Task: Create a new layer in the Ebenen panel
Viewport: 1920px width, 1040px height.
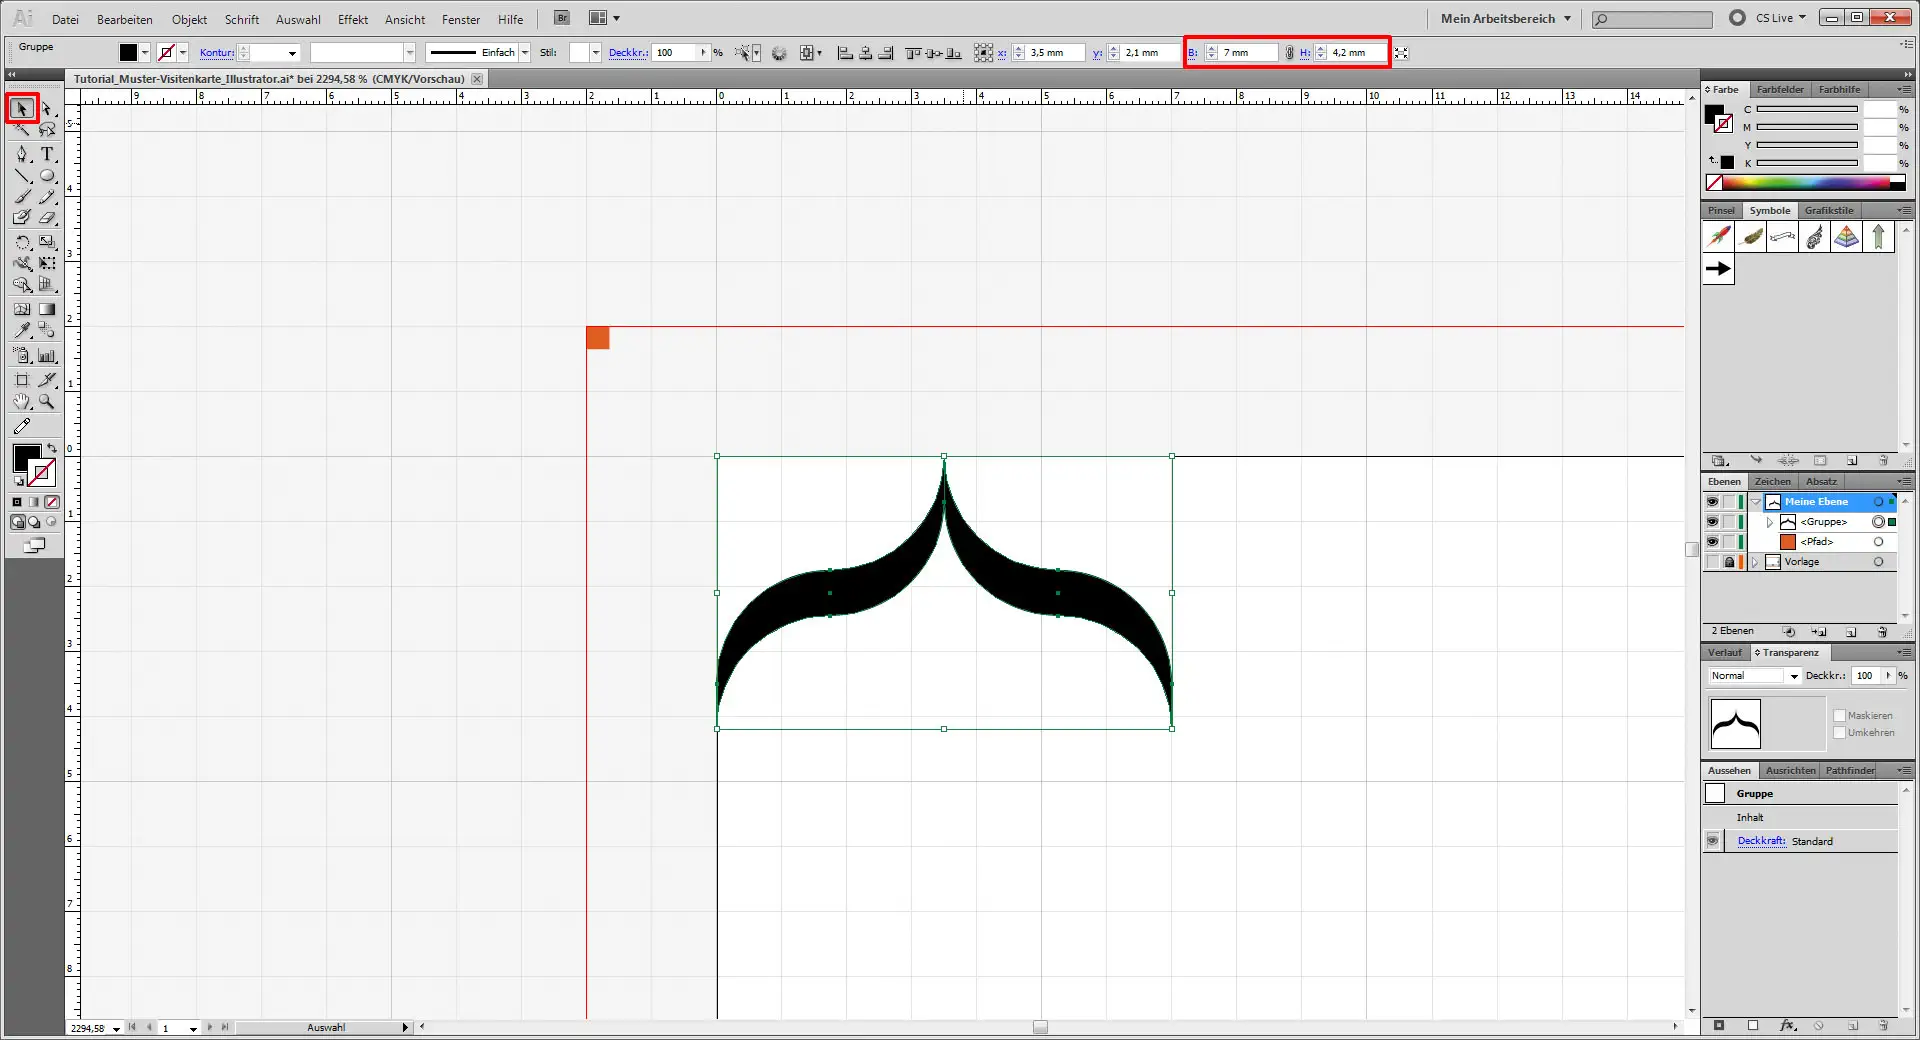Action: point(1851,631)
